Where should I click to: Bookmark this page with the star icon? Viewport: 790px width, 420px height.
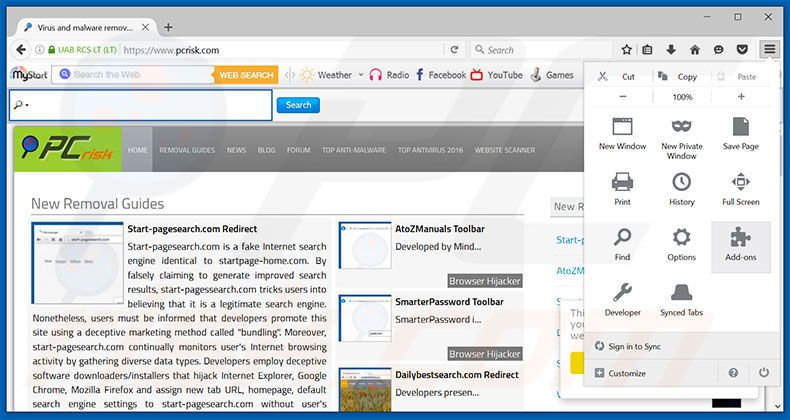(626, 49)
